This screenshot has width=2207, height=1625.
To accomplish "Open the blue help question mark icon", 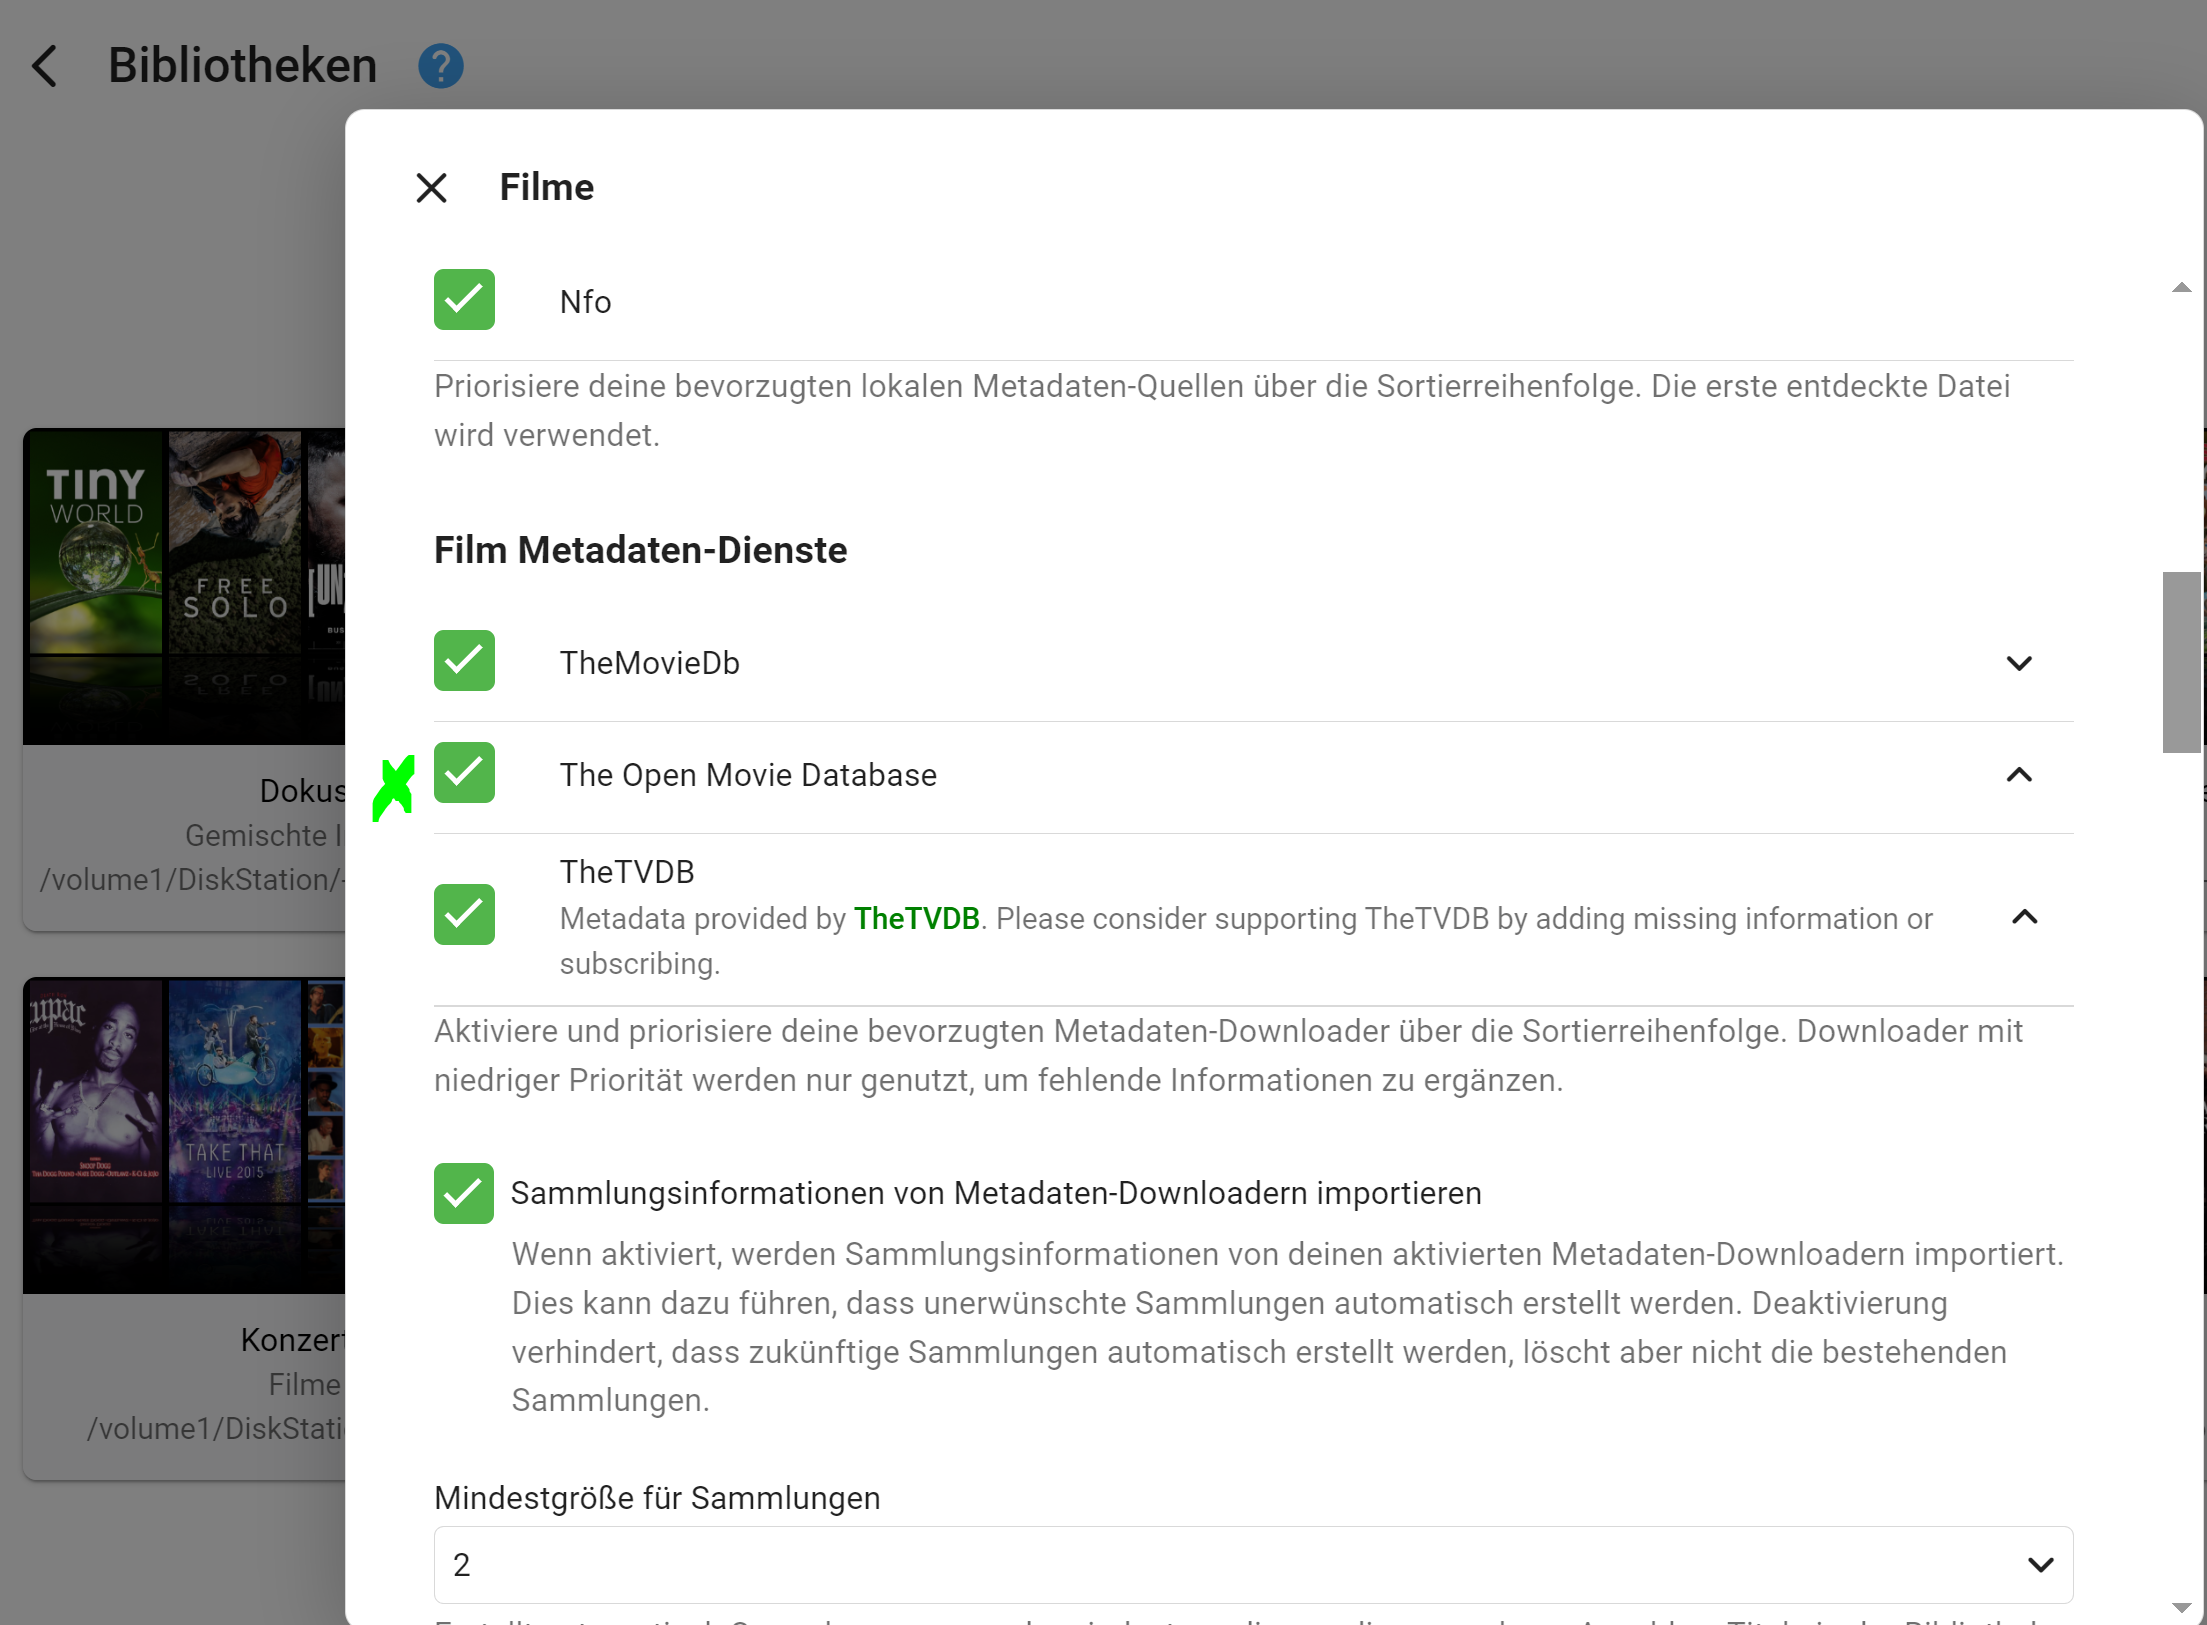I will [x=440, y=66].
